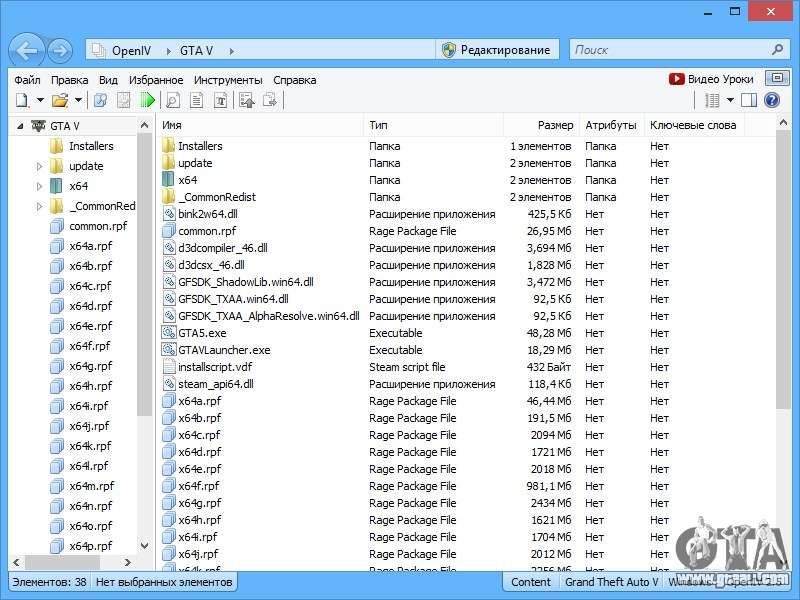The width and height of the screenshot is (800, 600).
Task: Click the document with letter T icon
Action: (x=220, y=100)
